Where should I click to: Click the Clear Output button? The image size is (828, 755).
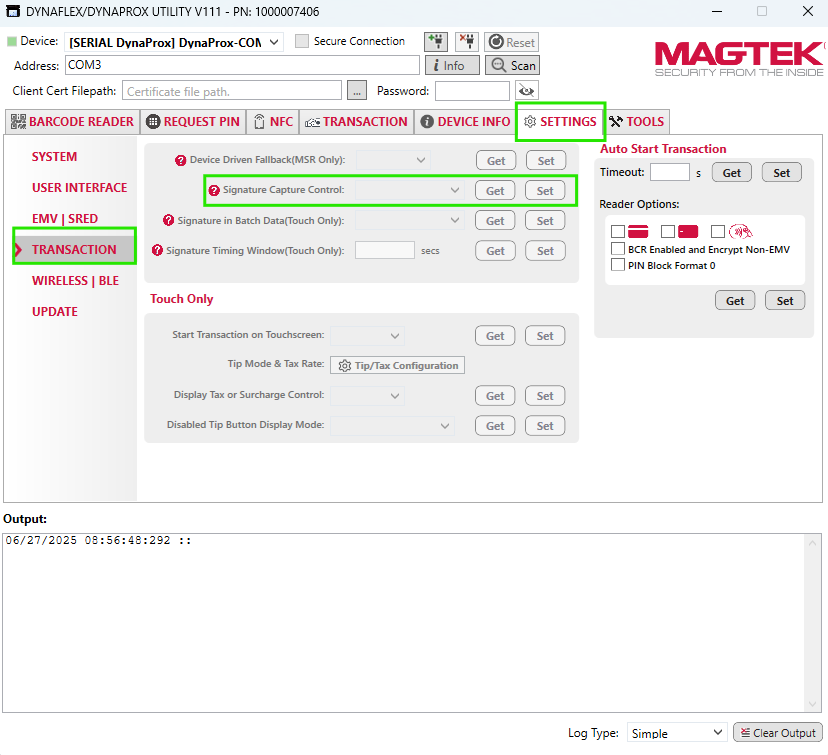click(778, 733)
